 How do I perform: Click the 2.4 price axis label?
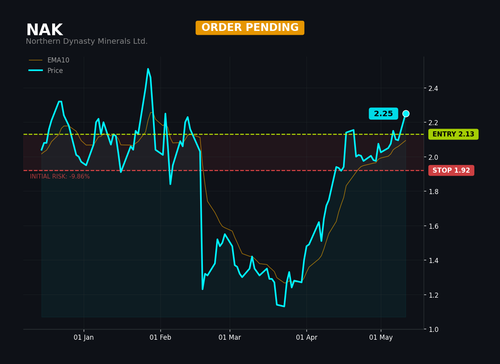coord(433,88)
